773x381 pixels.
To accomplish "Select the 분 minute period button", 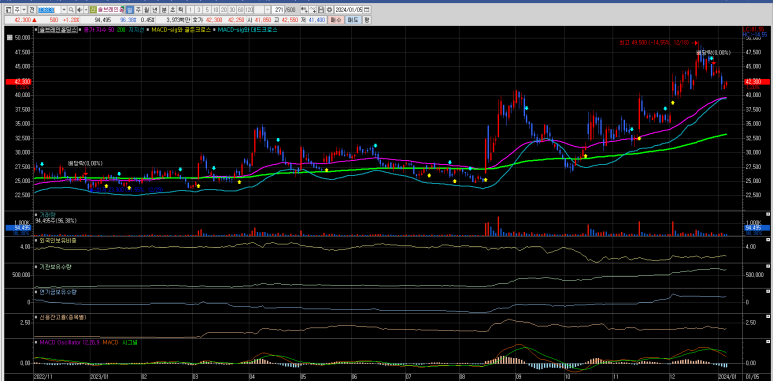I will 164,10.
